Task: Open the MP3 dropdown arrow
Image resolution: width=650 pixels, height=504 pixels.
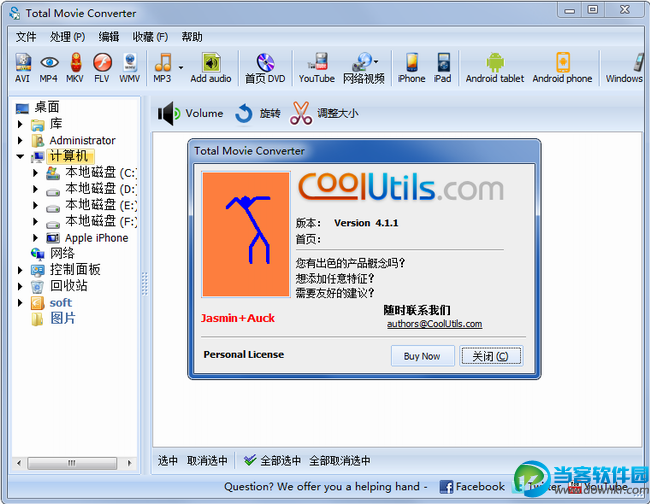Action: pos(181,67)
